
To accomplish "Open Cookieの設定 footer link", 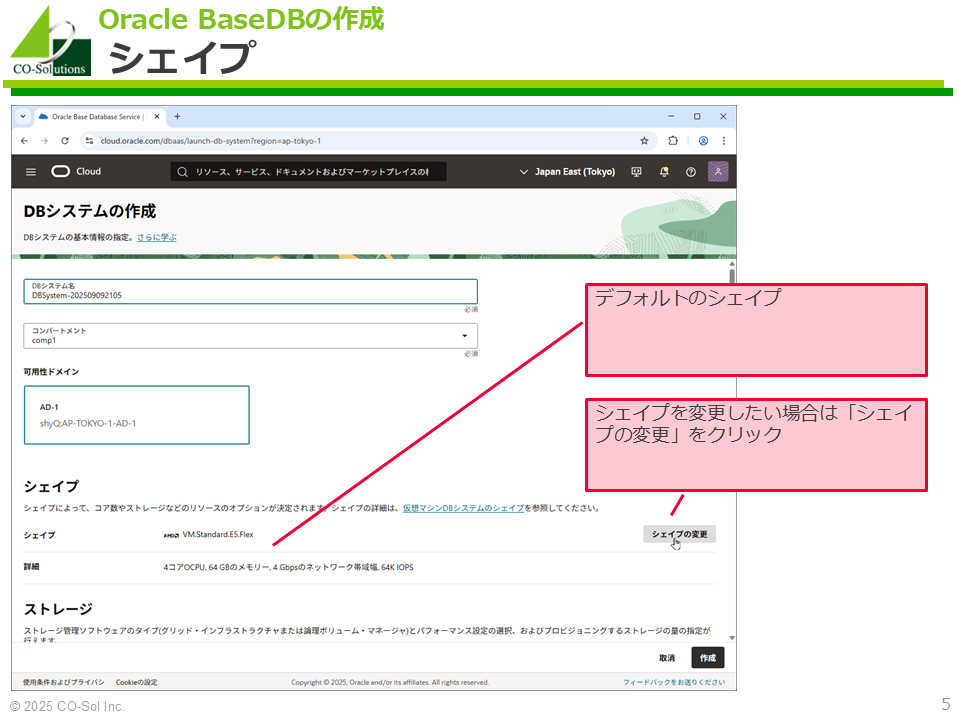I will pos(137,683).
